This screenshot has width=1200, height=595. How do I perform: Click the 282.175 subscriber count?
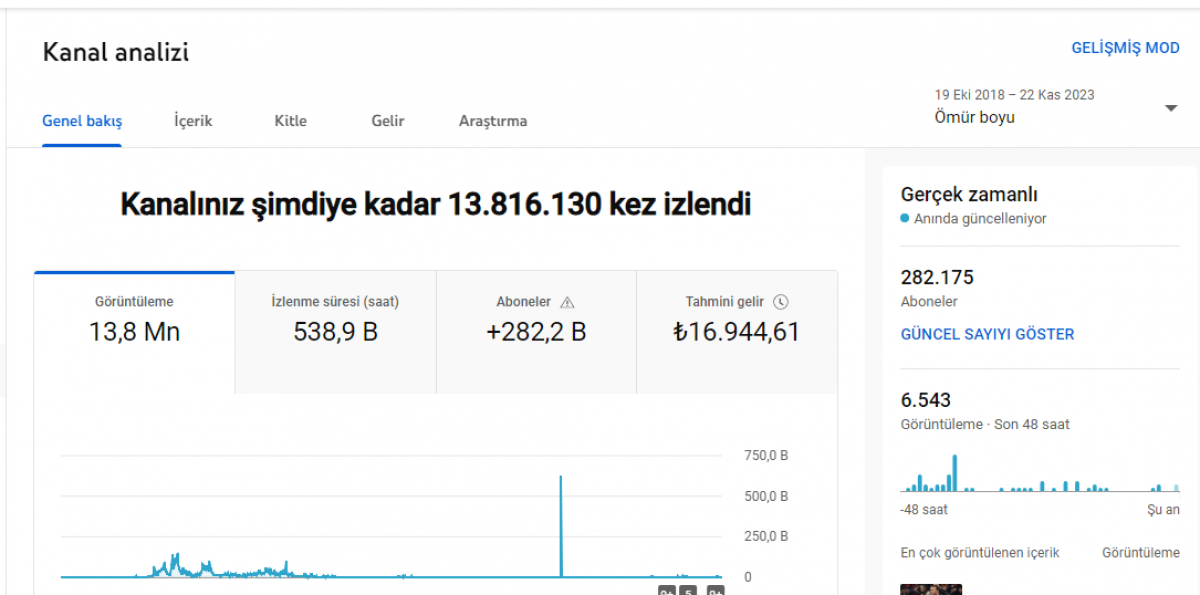pyautogui.click(x=937, y=277)
